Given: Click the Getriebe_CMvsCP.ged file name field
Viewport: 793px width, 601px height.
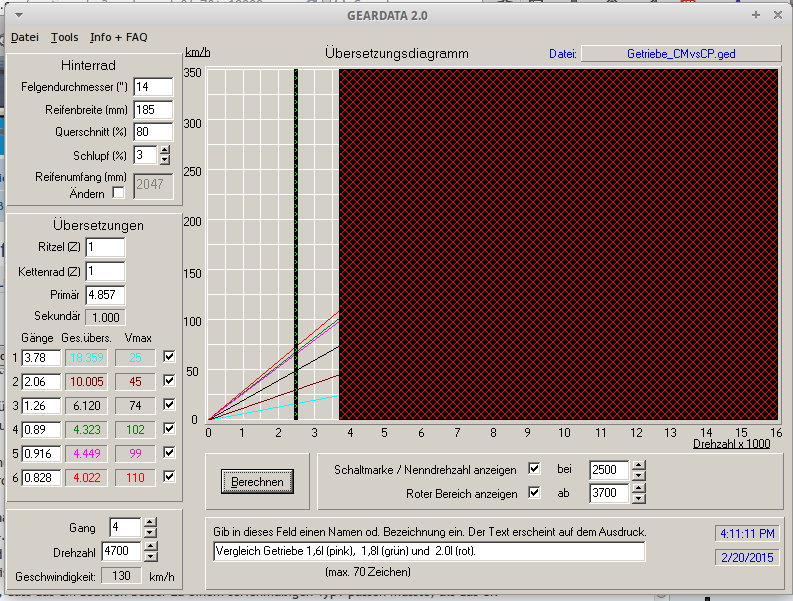Looking at the screenshot, I should [x=680, y=54].
